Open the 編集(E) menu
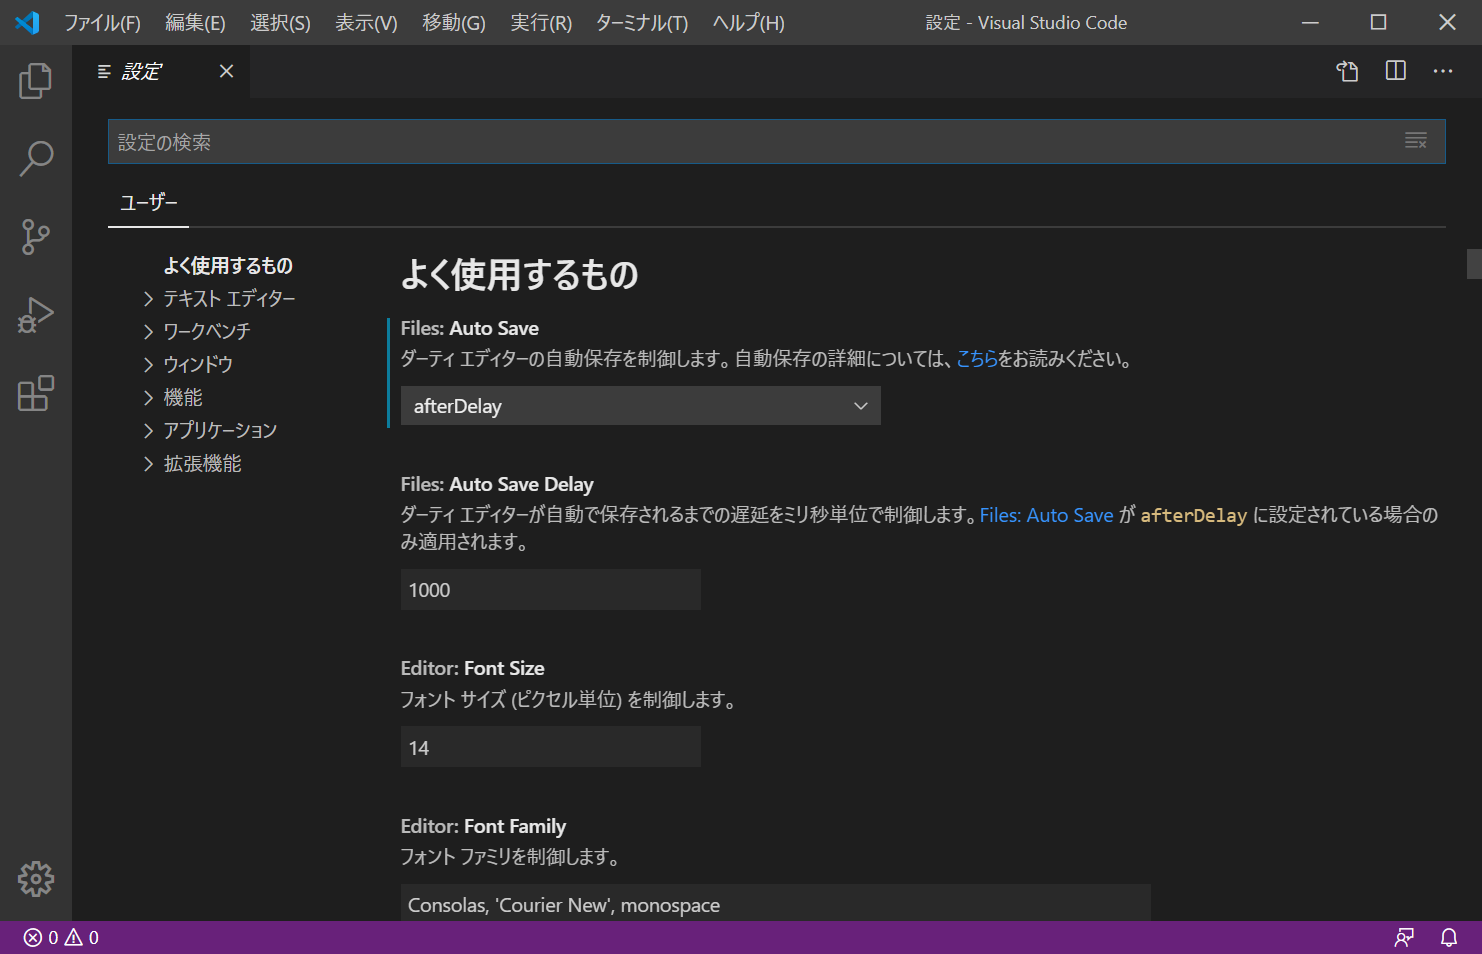1482x954 pixels. click(x=195, y=22)
